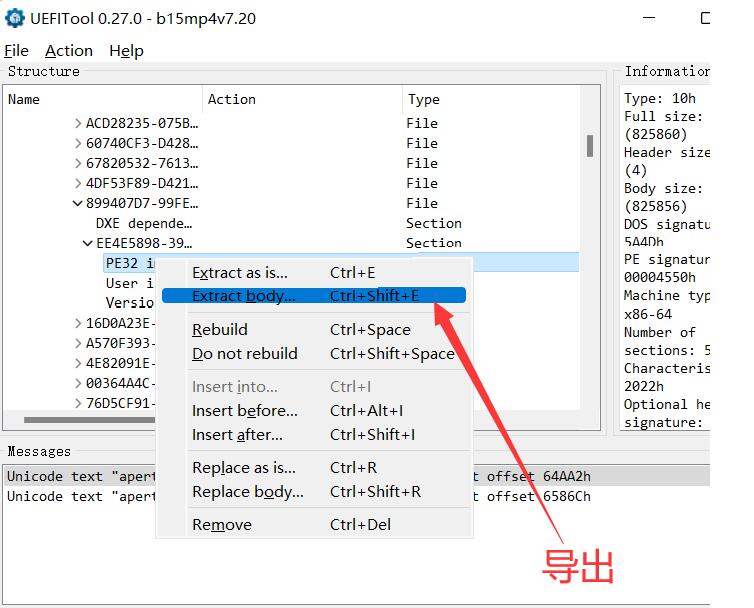This screenshot has height=608, width=754.
Task: Click the Name column header
Action: click(x=102, y=99)
